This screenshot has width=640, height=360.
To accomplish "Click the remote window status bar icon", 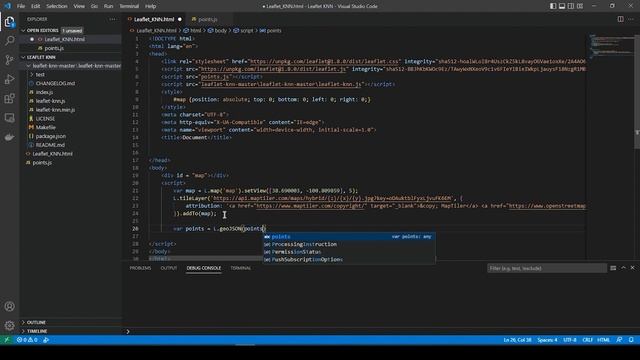I will (7, 340).
